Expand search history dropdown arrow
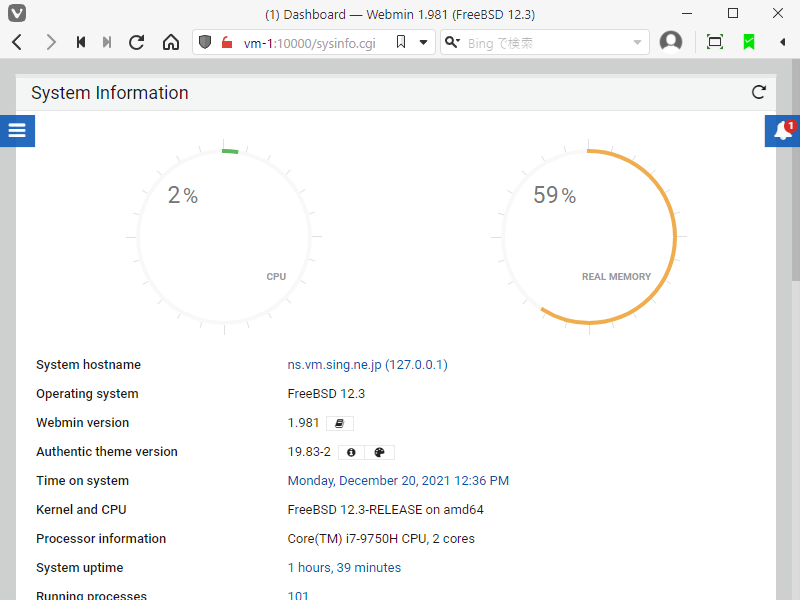The image size is (800, 600). (x=637, y=43)
